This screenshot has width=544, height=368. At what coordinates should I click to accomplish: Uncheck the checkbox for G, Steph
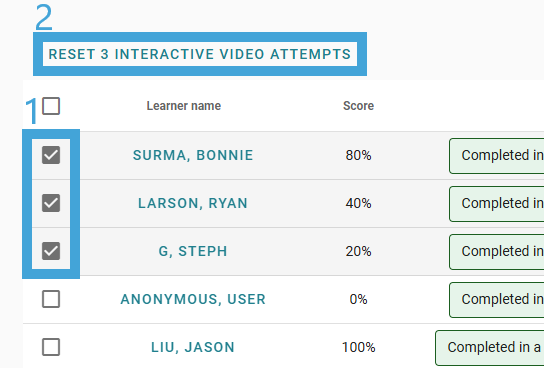51,251
